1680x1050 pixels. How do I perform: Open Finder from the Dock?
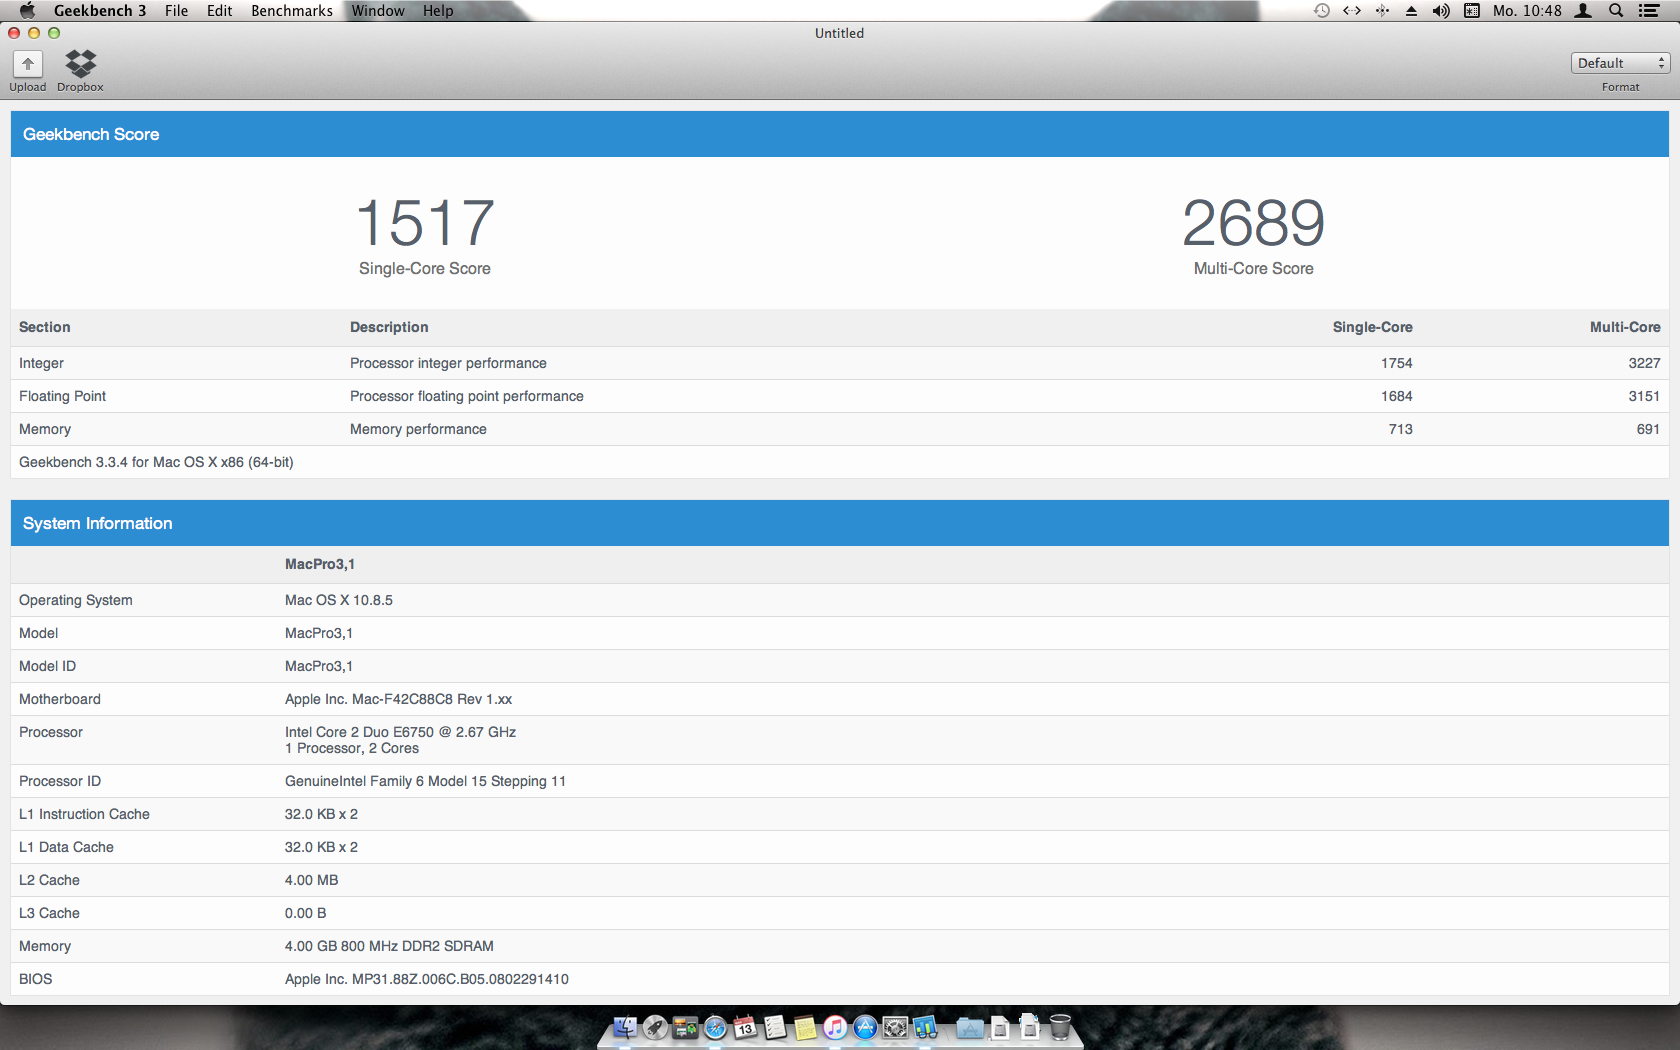point(625,1027)
